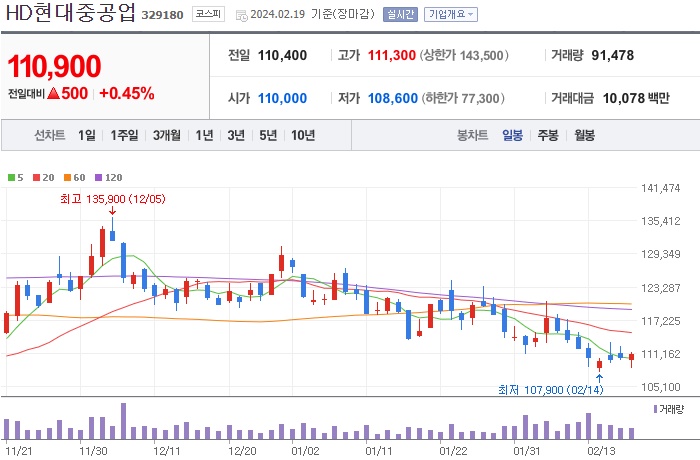The image size is (700, 460).
Task: Click the red 20-day moving average swatch
Action: (x=36, y=178)
